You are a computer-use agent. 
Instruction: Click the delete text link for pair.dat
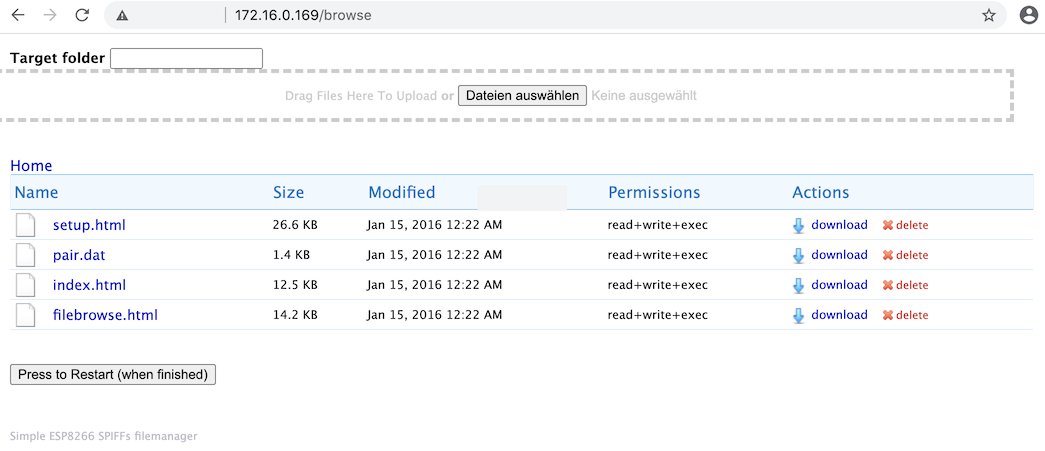(x=912, y=255)
